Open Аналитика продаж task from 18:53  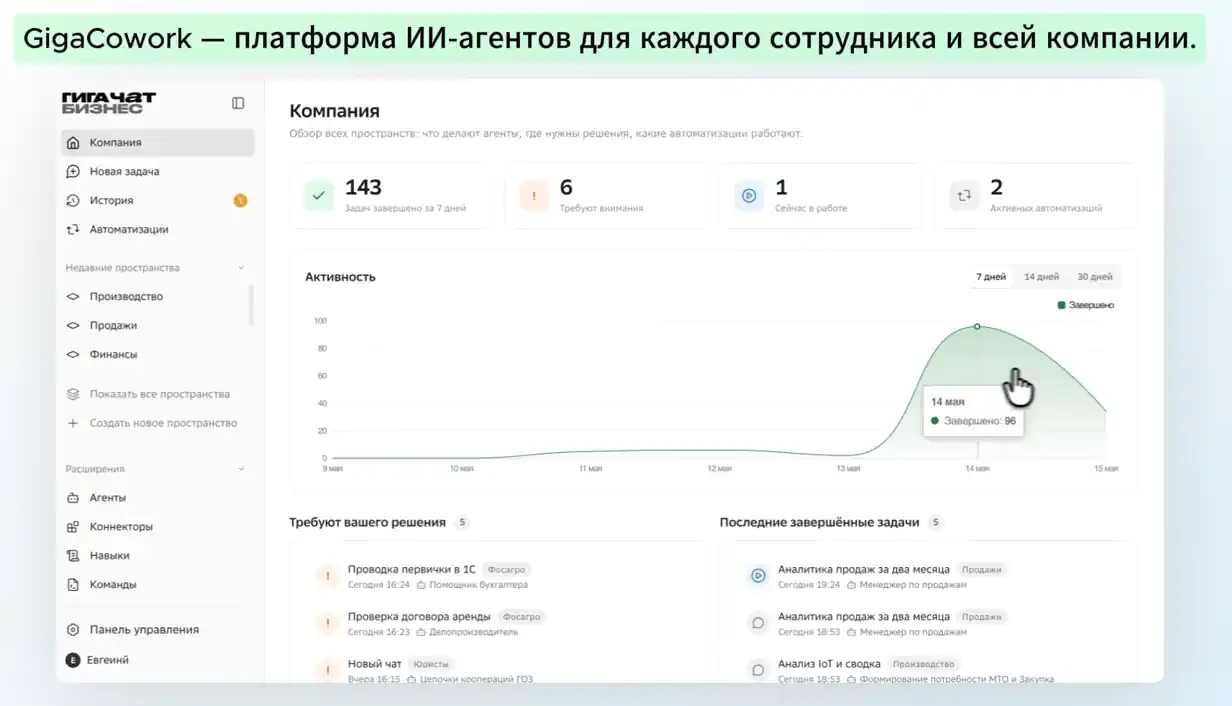[863, 617]
